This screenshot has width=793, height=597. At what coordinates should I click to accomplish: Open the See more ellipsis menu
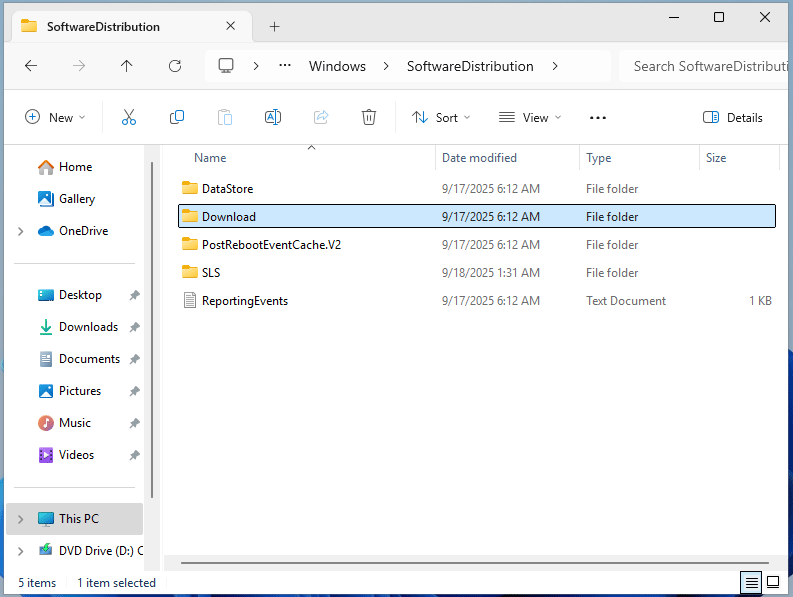pyautogui.click(x=598, y=117)
